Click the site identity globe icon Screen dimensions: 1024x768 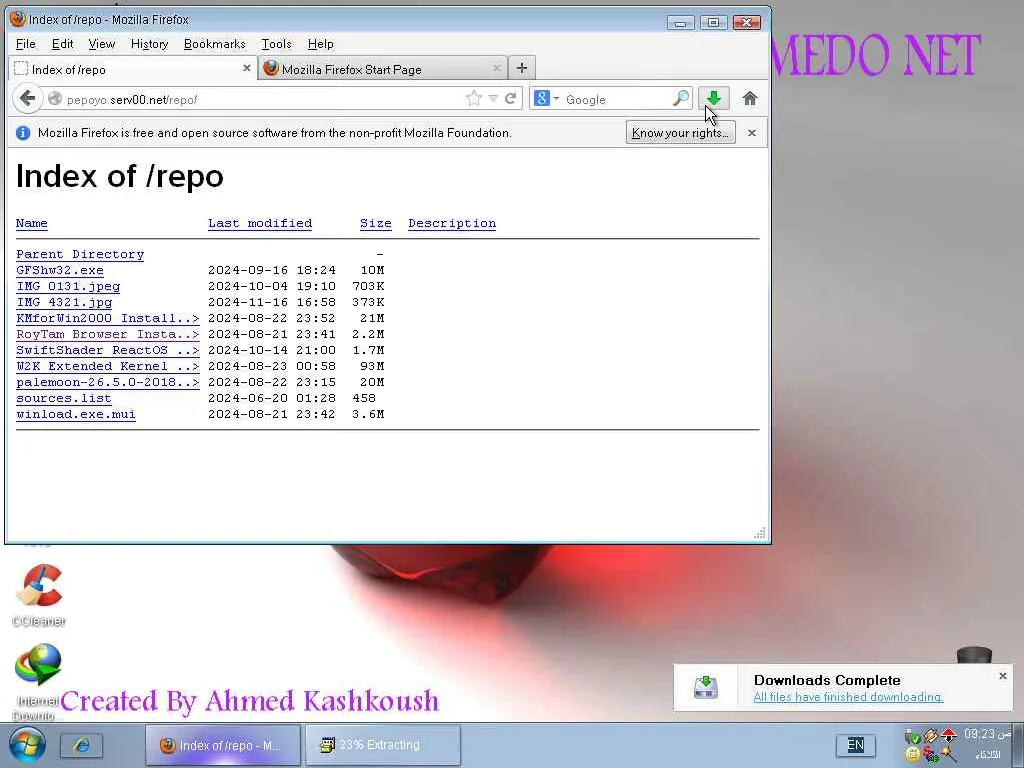pyautogui.click(x=56, y=99)
